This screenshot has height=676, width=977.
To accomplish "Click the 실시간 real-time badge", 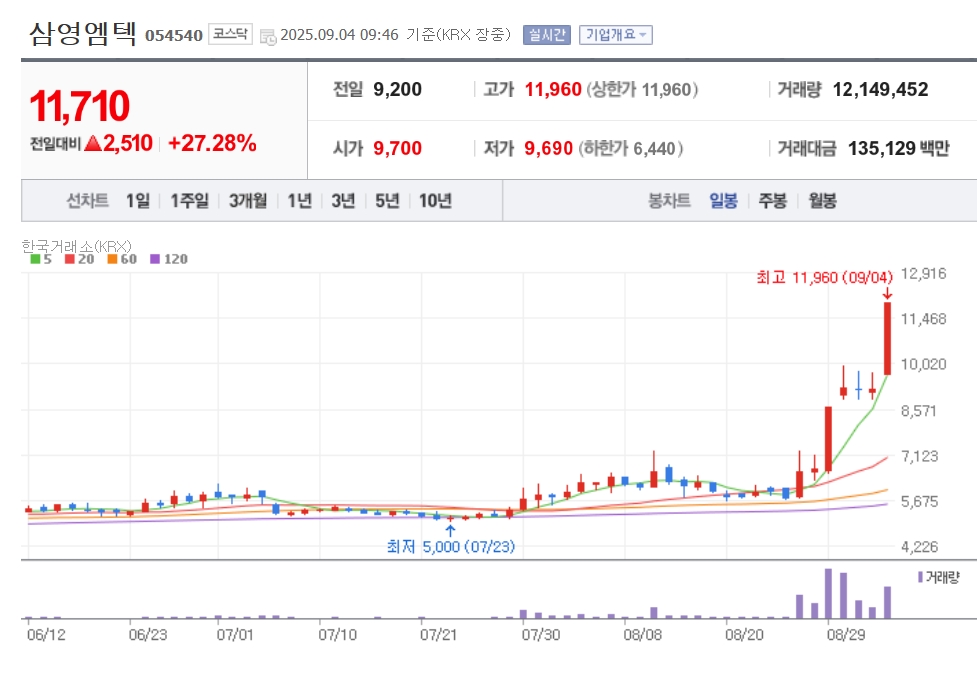I will pyautogui.click(x=546, y=35).
